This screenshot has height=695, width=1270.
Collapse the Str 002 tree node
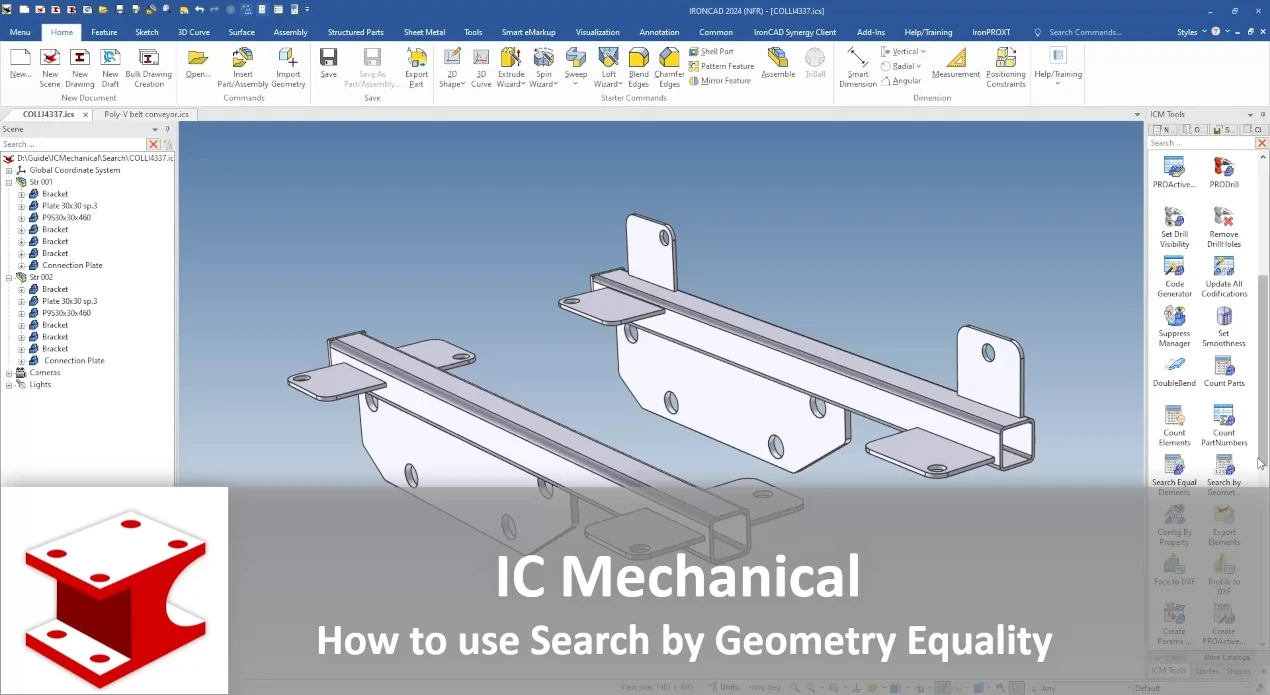pyautogui.click(x=9, y=277)
